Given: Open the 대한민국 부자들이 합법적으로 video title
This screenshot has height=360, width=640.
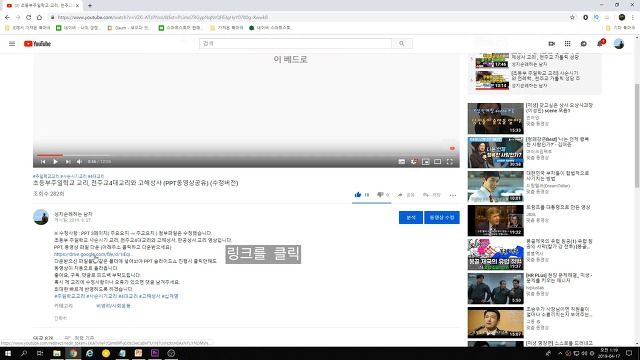Looking at the screenshot, I should tap(557, 176).
